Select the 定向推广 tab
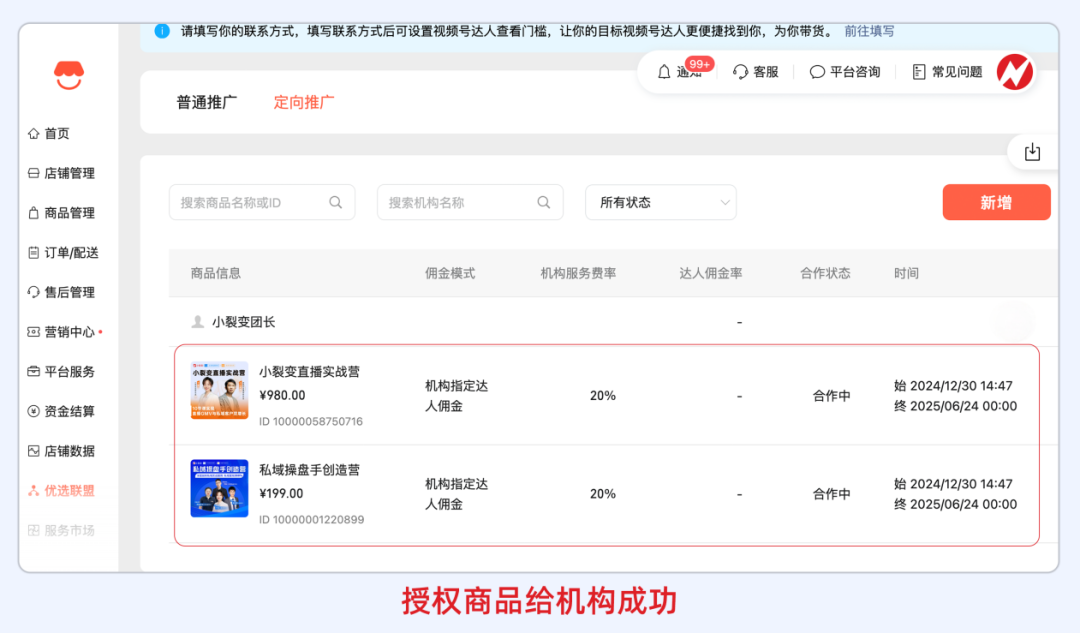This screenshot has width=1080, height=633. pos(303,101)
